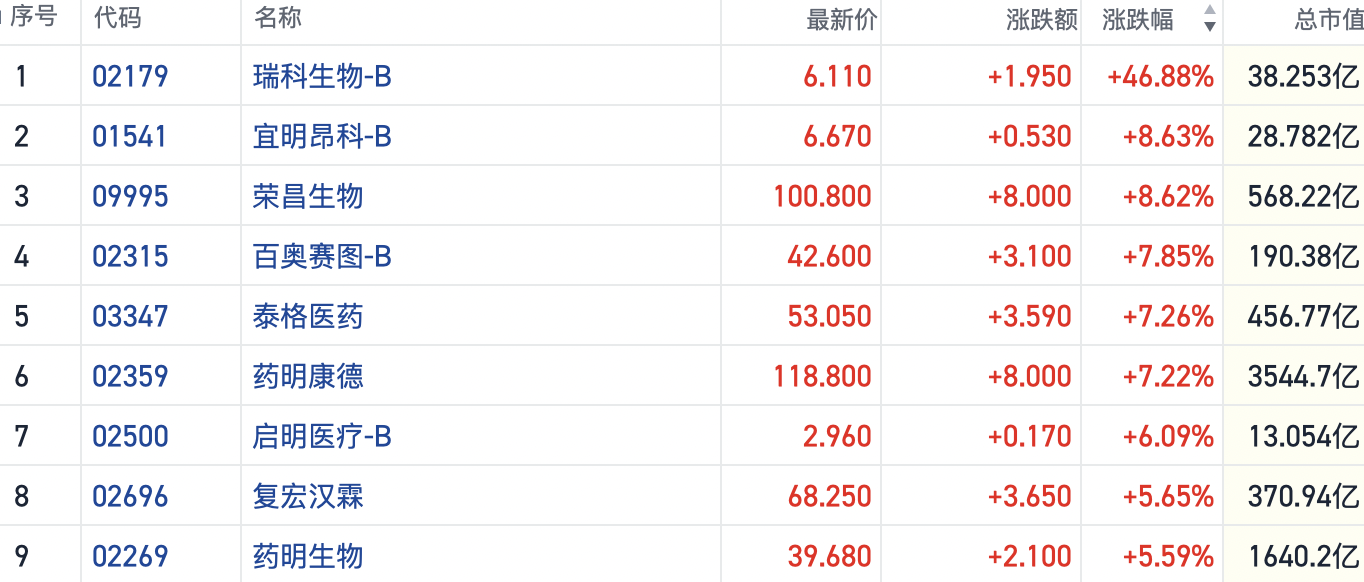
Task: Open the 药明生物 stock name link
Action: point(308,556)
